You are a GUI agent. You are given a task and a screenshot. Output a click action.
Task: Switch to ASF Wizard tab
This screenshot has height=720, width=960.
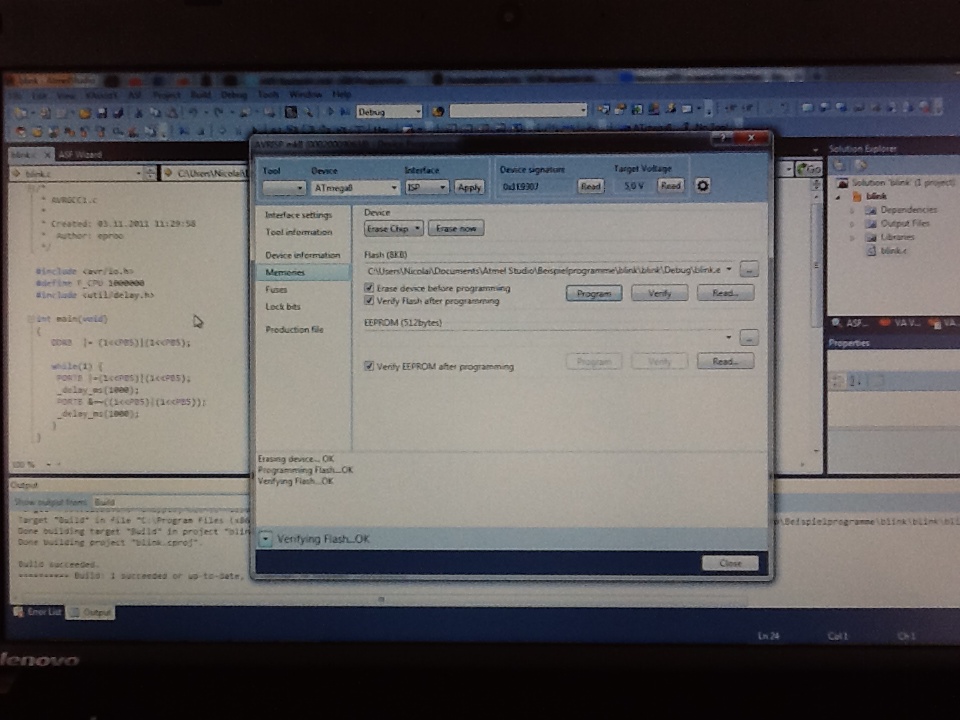(80, 154)
